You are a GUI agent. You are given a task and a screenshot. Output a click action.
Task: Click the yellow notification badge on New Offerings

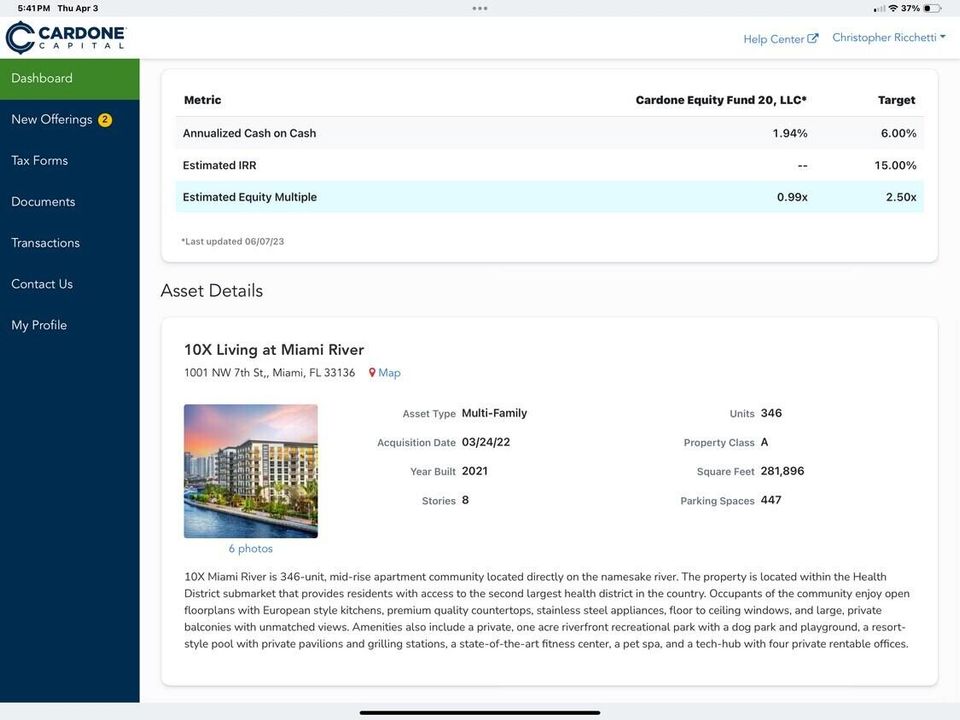point(104,118)
